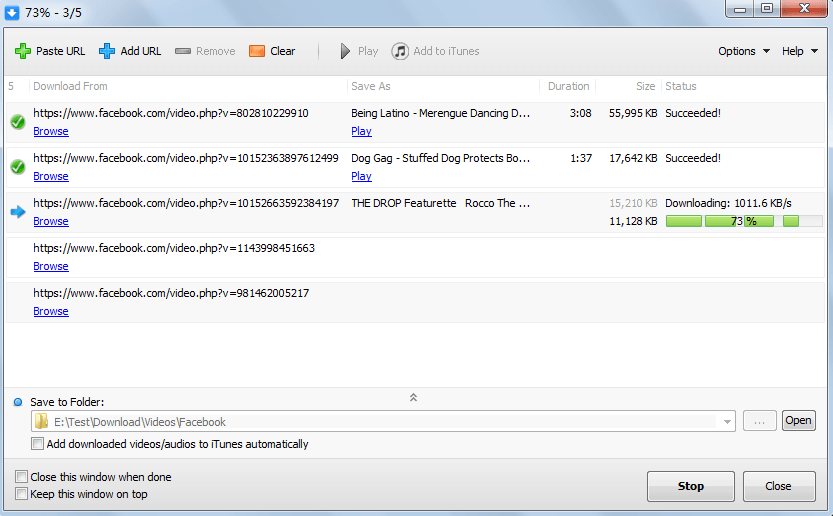Click Browse link for video 10152663592384197
This screenshot has width=833, height=516.
pyautogui.click(x=51, y=221)
